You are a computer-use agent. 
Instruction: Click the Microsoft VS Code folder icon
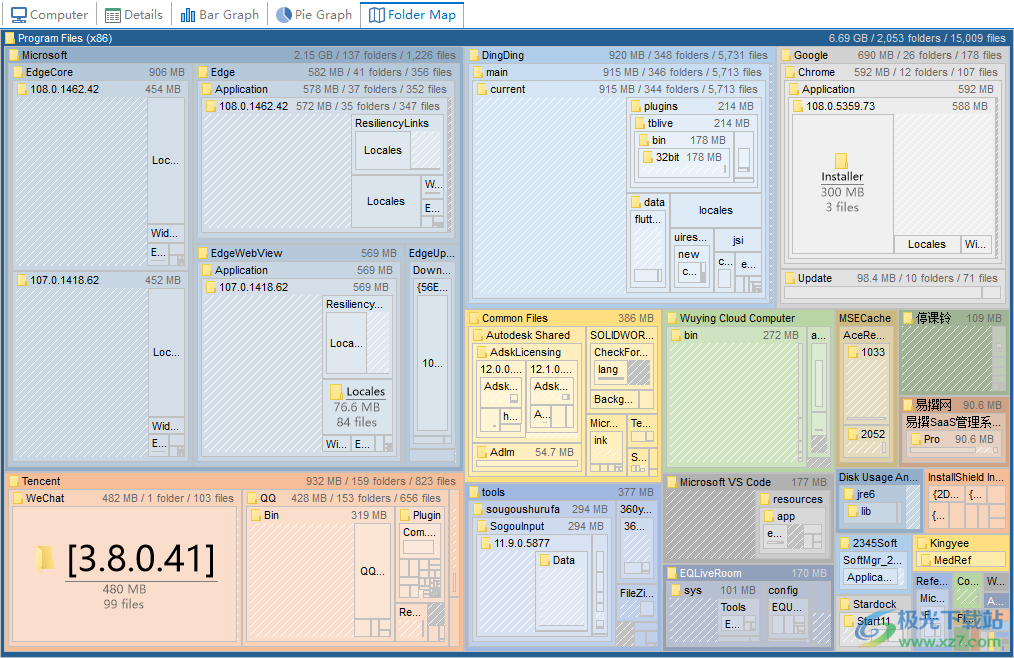click(672, 483)
